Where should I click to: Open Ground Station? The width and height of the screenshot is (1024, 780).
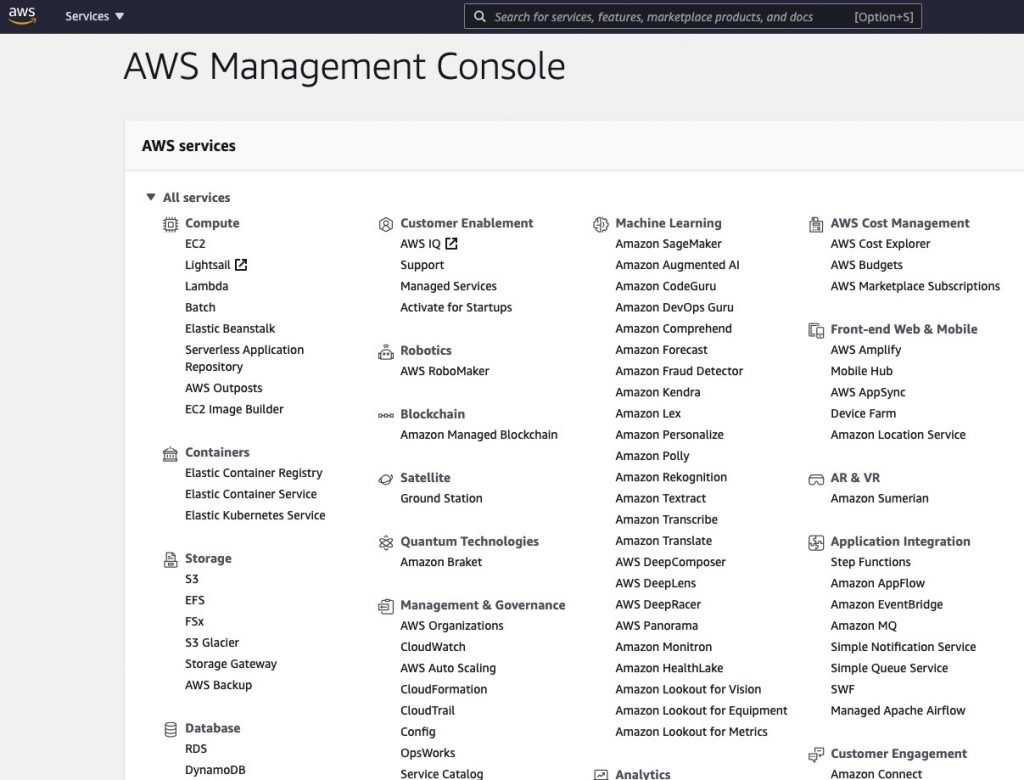441,498
